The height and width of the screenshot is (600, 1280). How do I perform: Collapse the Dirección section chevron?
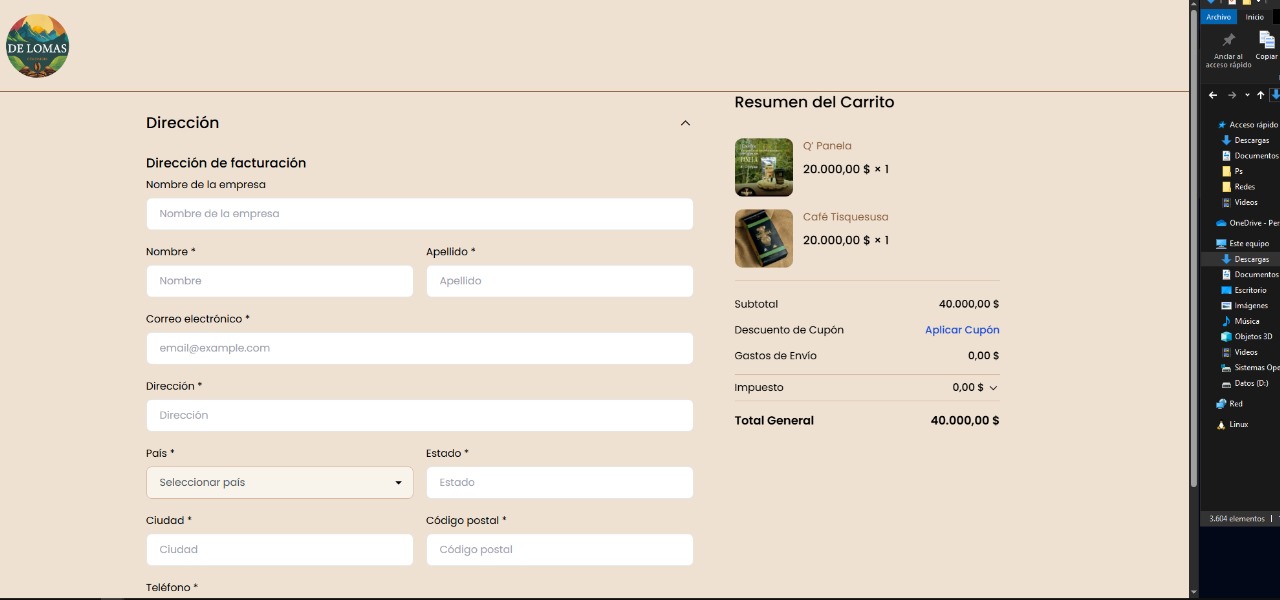[x=685, y=123]
